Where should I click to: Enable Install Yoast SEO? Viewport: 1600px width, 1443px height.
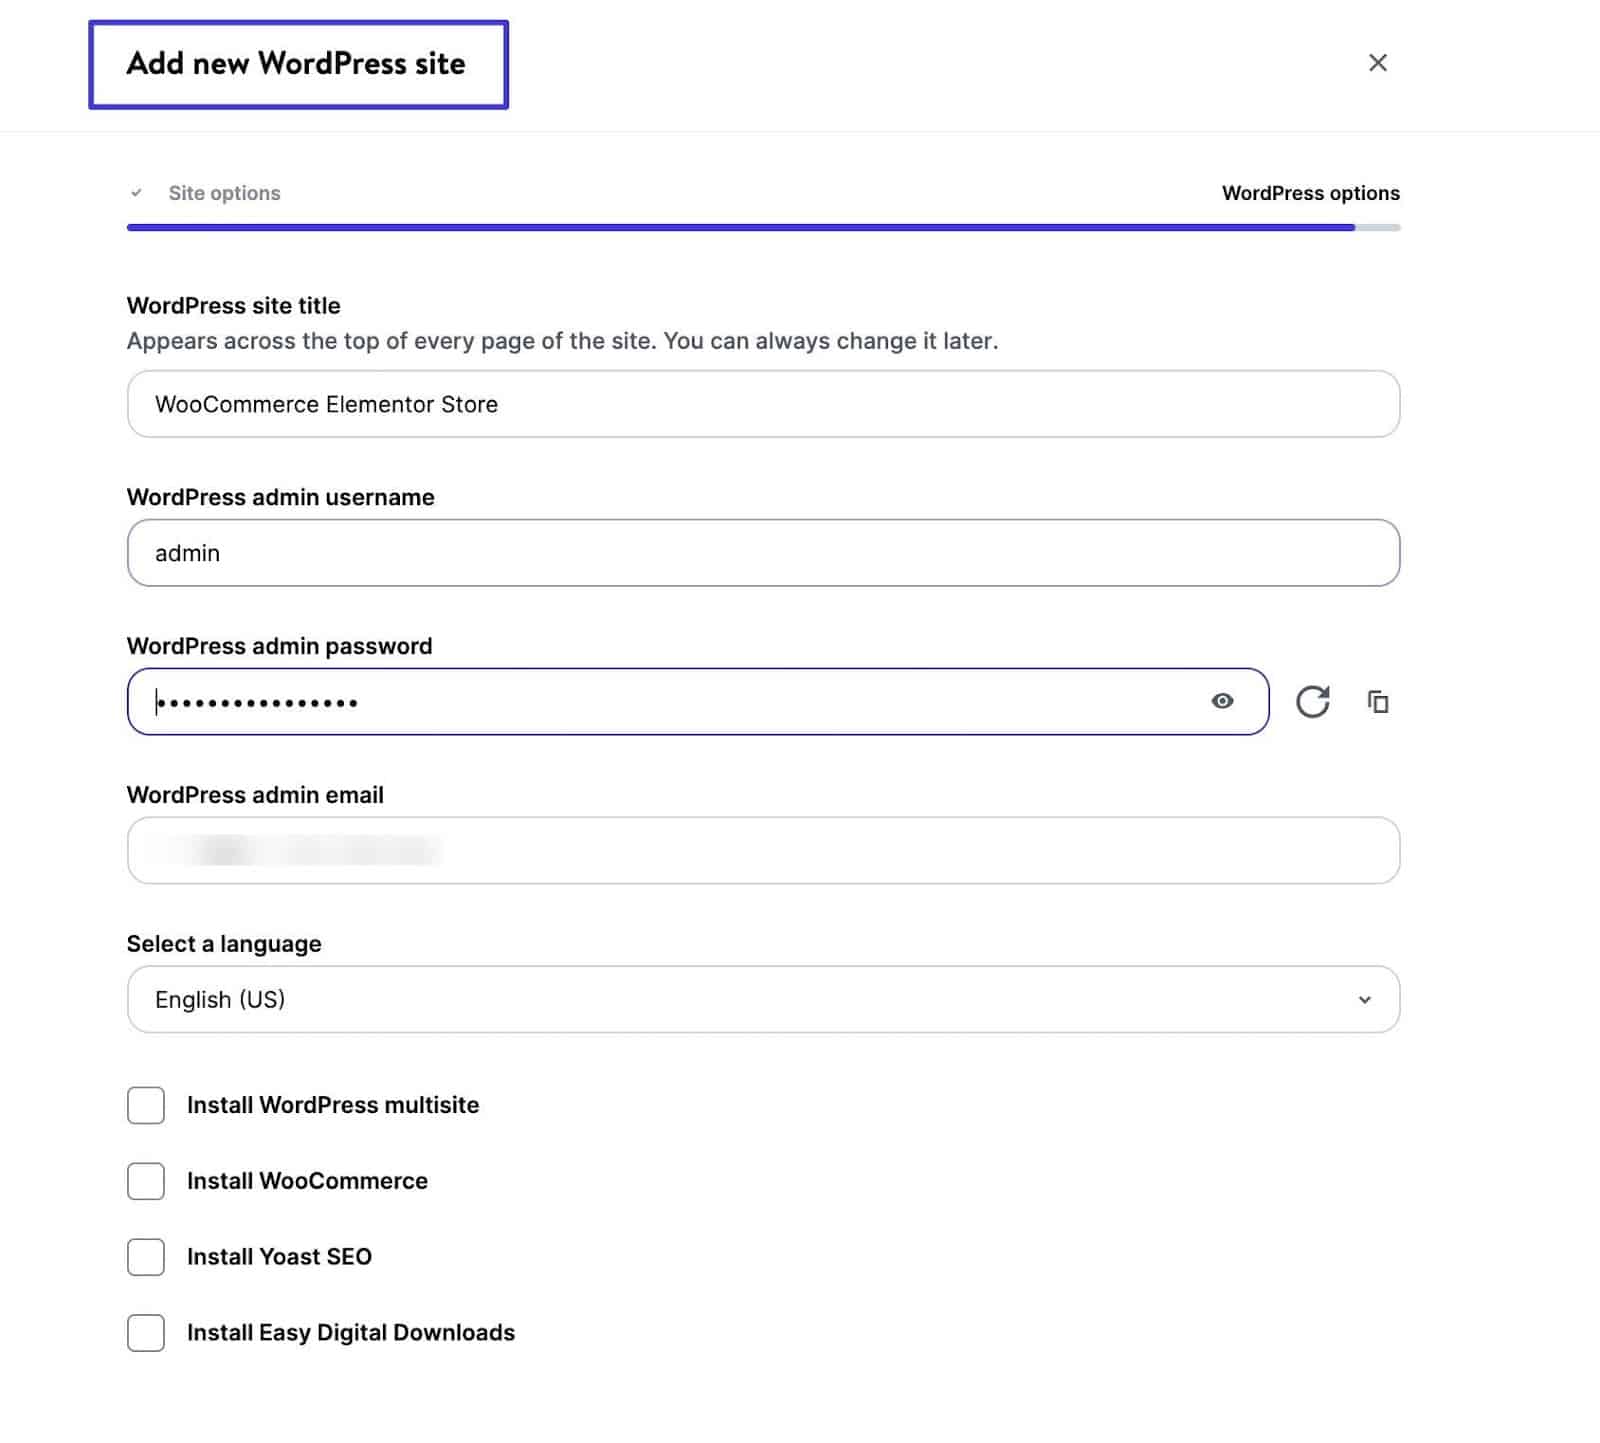pyautogui.click(x=145, y=1257)
